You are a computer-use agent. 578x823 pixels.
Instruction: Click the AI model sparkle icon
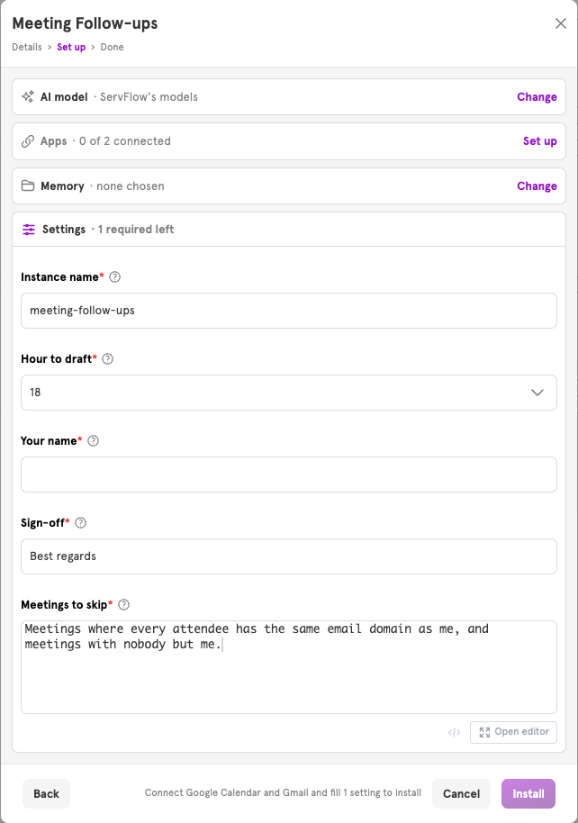(28, 97)
